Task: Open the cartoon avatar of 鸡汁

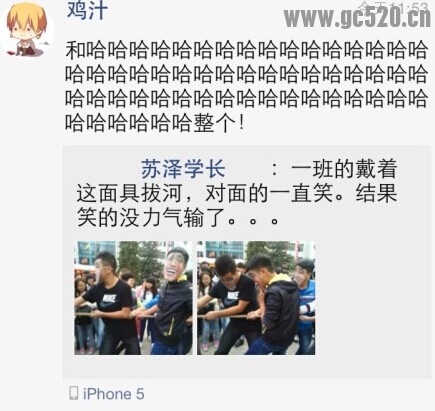Action: (28, 29)
